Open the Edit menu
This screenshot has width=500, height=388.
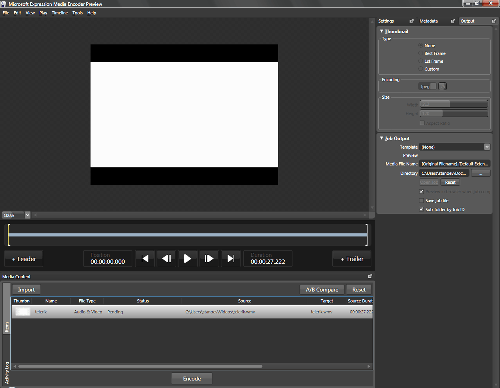tap(17, 13)
